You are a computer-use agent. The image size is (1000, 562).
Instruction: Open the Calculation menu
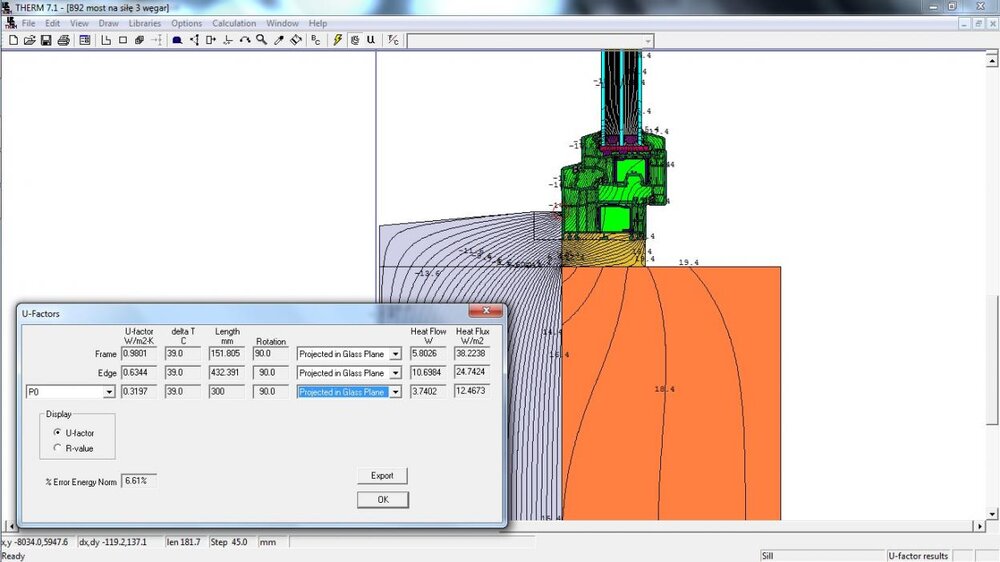coord(233,23)
